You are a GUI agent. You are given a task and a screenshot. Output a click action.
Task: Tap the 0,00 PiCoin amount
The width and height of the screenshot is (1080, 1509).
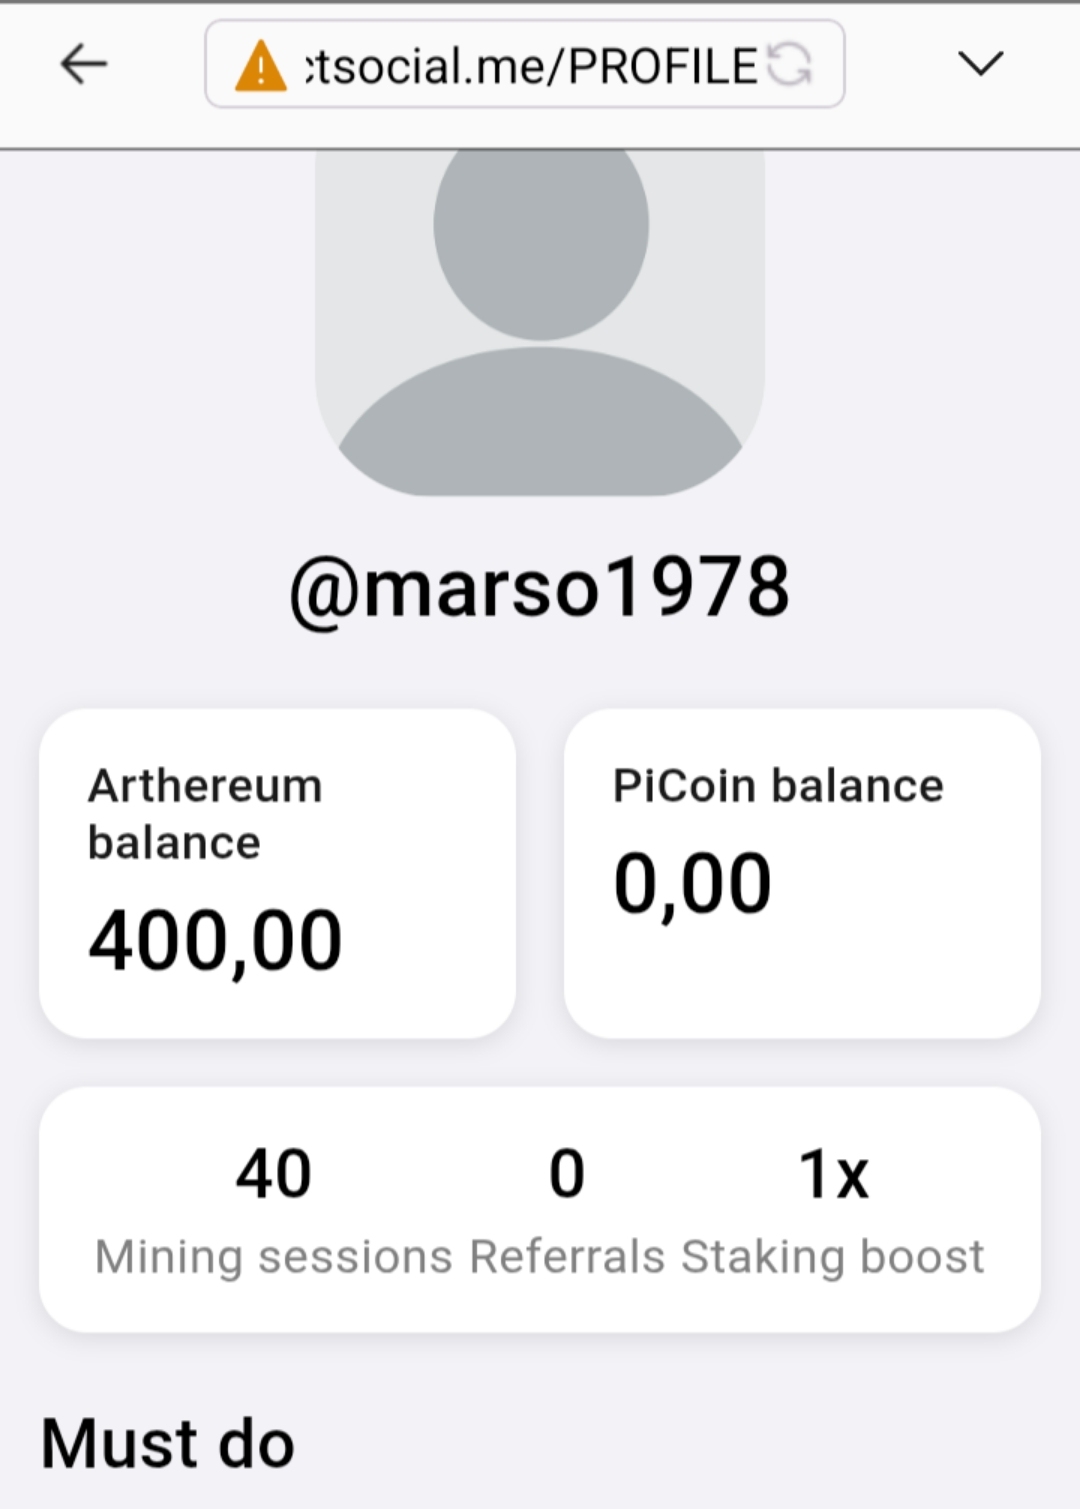[x=692, y=883]
